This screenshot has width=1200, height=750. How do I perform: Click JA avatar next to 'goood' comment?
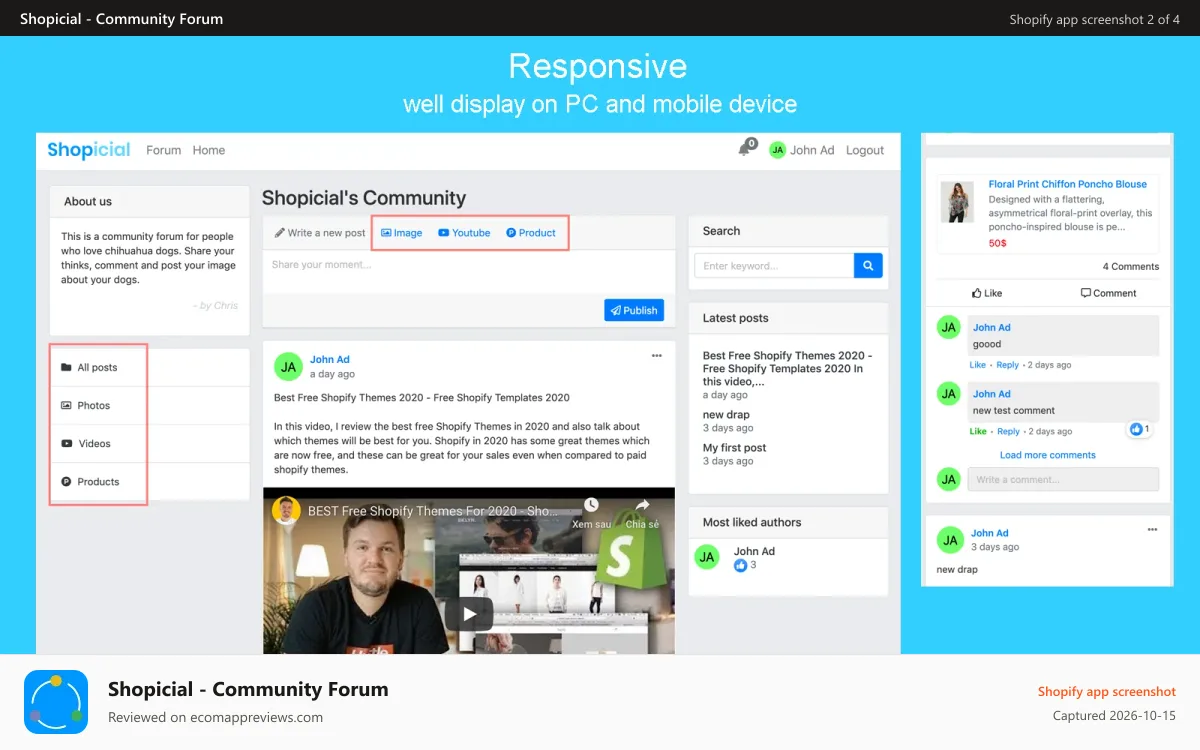pos(949,328)
